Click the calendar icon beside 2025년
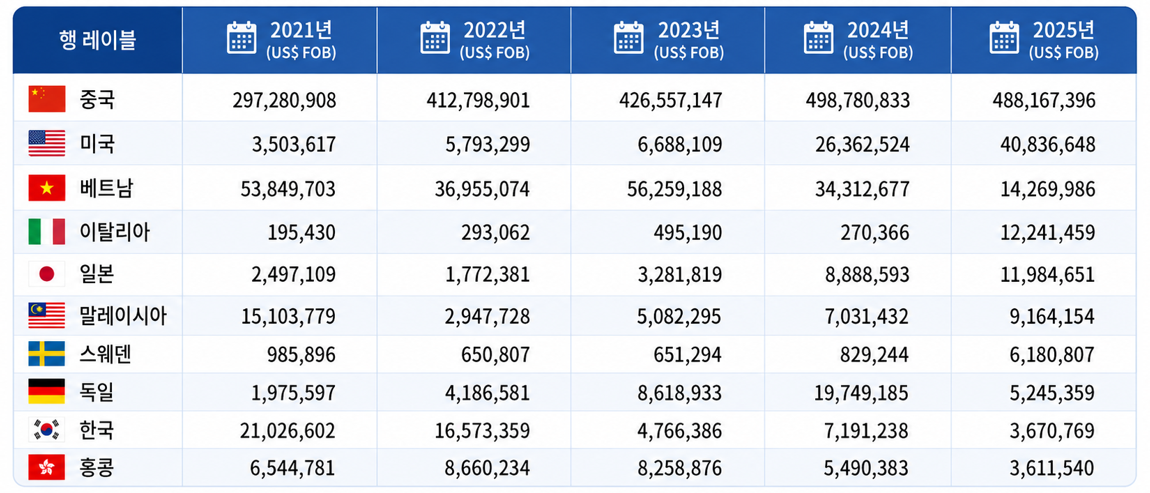Viewport: 1150px width, 493px height. [x=1004, y=38]
